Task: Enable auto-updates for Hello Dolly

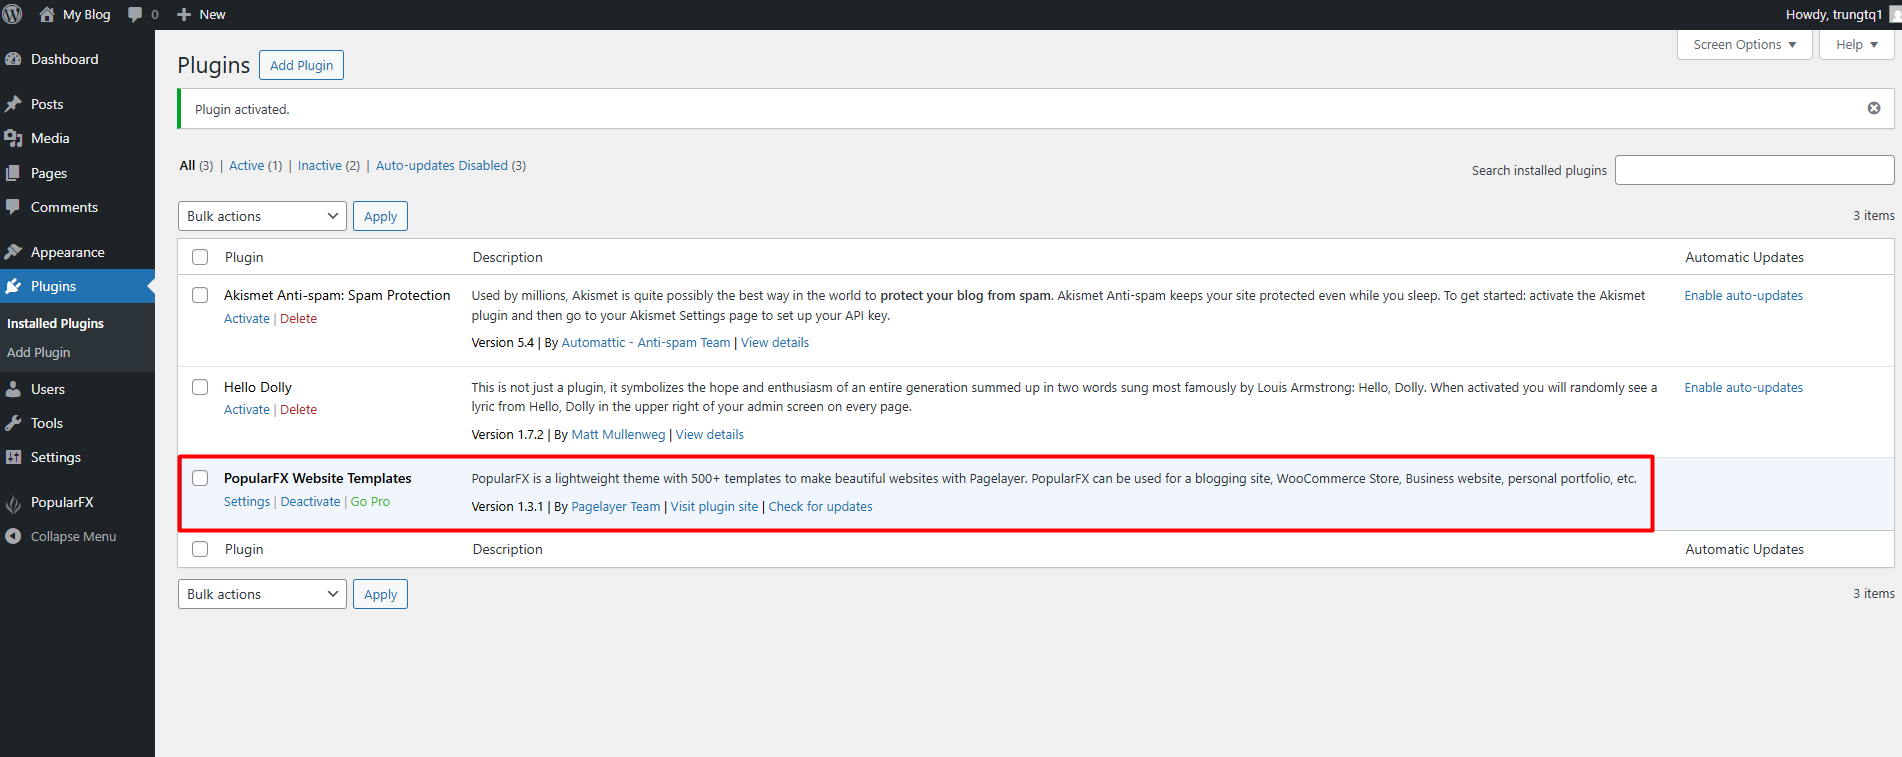Action: click(1743, 387)
